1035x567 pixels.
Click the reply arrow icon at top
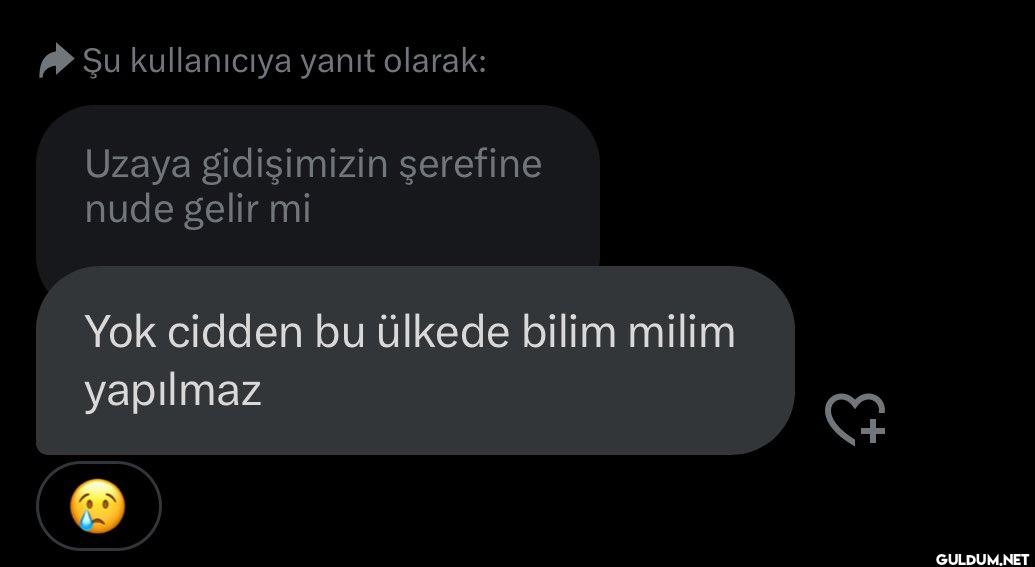pos(56,61)
